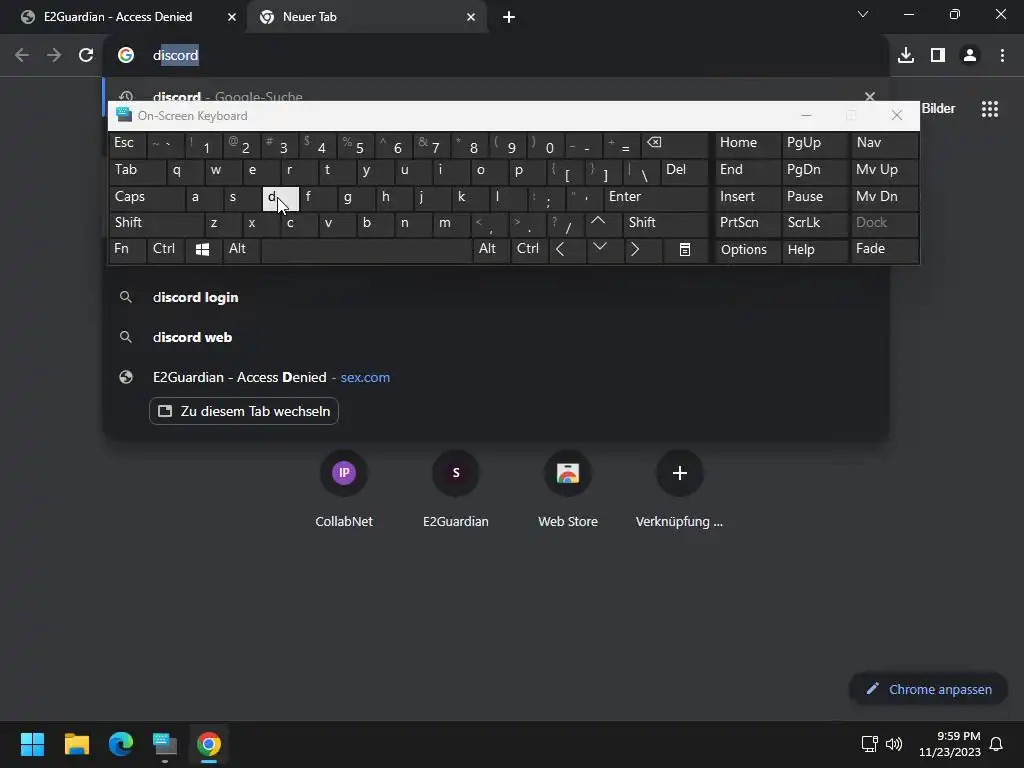Open E2Guardian shortcut tile

(456, 488)
